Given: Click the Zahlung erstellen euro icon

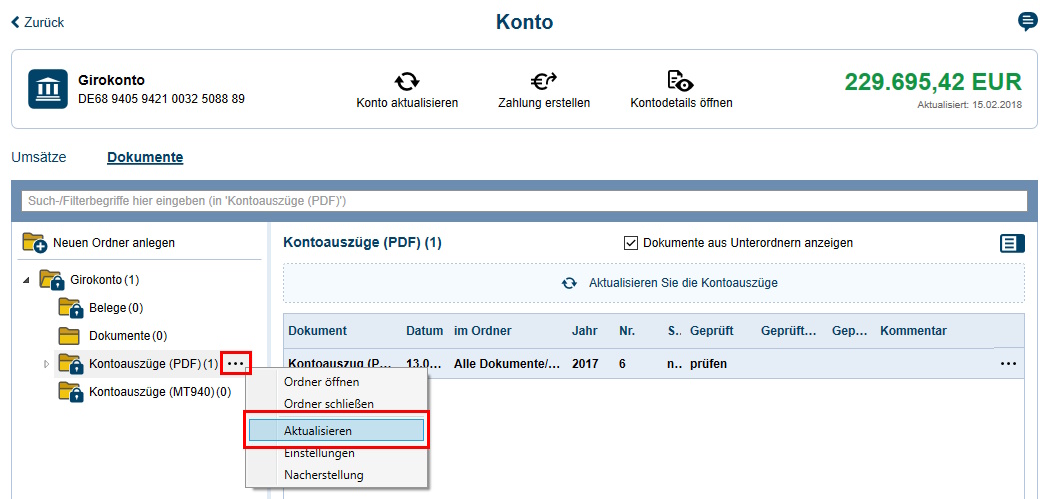Looking at the screenshot, I should point(543,81).
